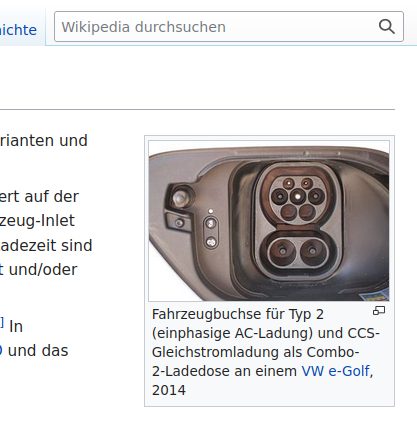This screenshot has width=417, height=440.
Task: Click the 'und/oder' paragraph text
Action: coord(43,270)
